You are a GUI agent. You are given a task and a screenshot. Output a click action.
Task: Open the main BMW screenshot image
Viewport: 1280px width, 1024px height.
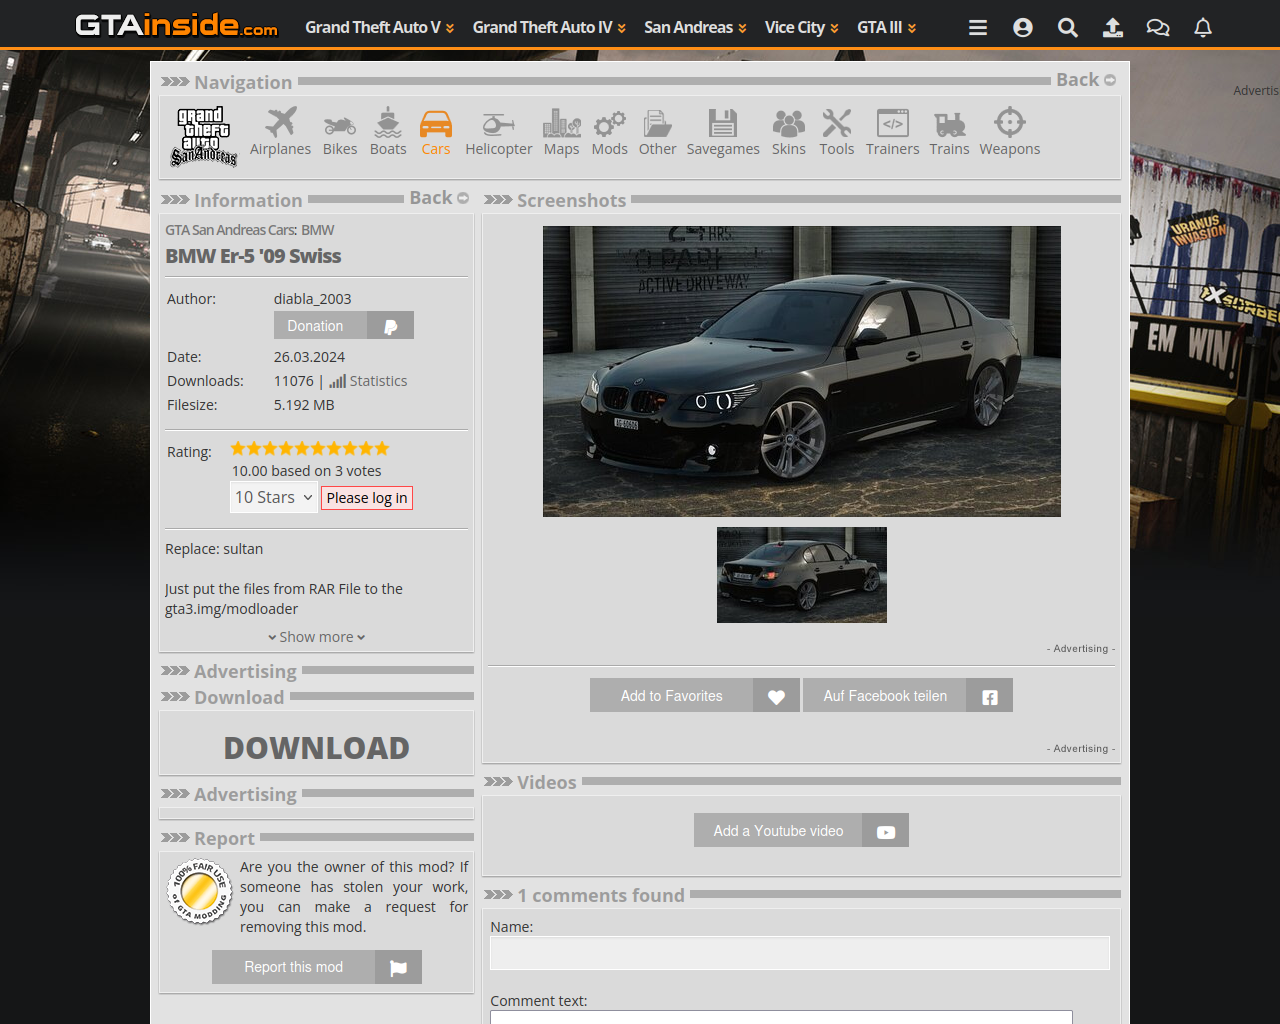tap(802, 371)
